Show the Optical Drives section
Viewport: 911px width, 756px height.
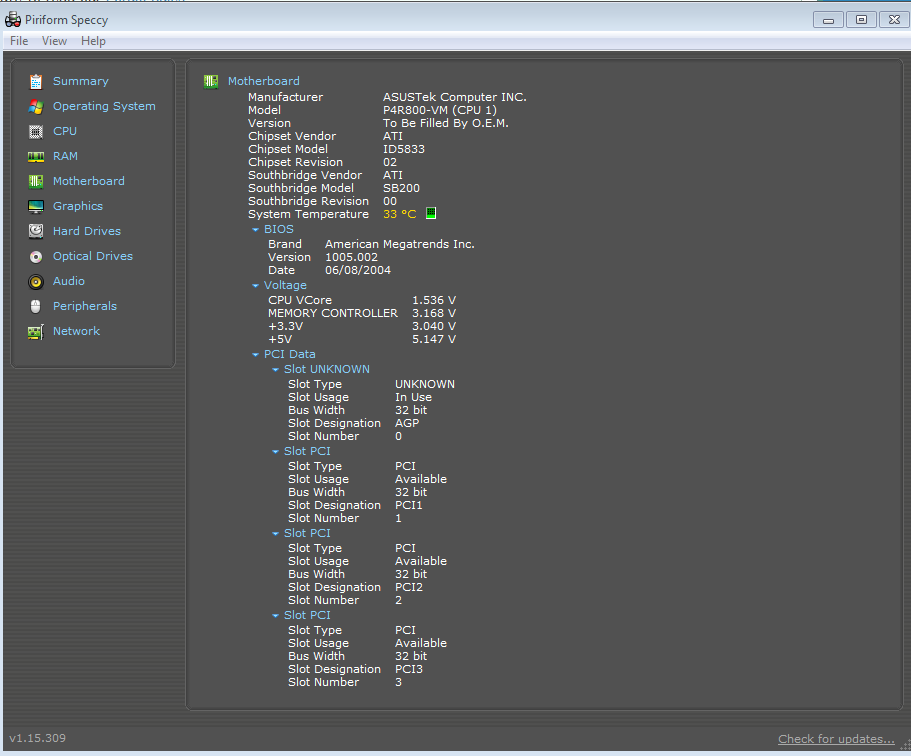pos(93,256)
